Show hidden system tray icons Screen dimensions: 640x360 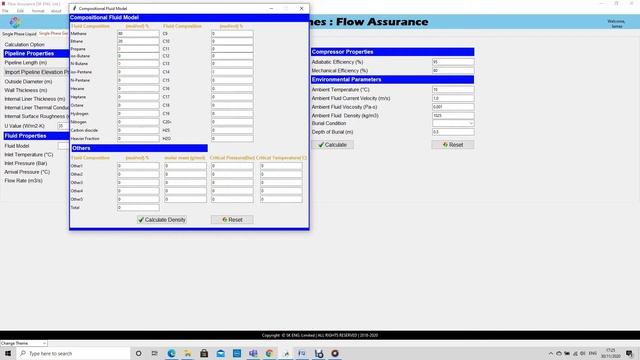[551, 353]
